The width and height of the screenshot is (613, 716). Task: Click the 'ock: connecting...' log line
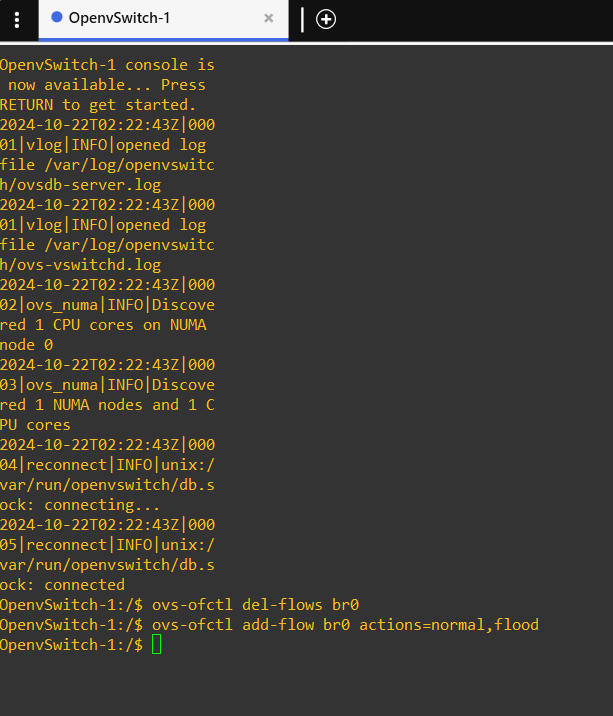click(x=80, y=505)
